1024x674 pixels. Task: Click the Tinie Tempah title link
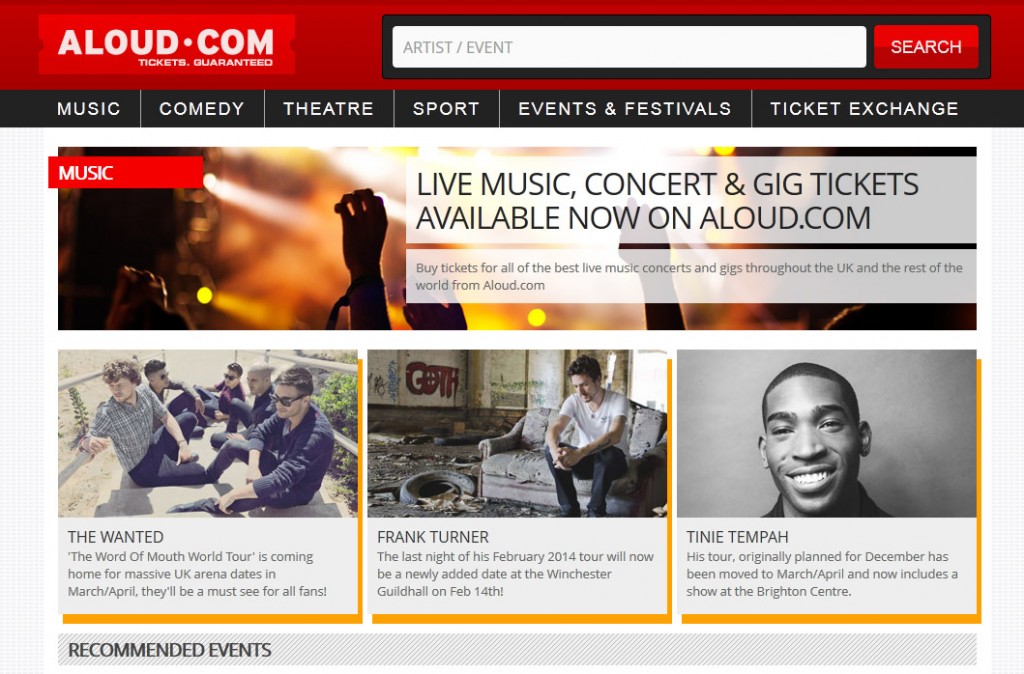(x=737, y=537)
